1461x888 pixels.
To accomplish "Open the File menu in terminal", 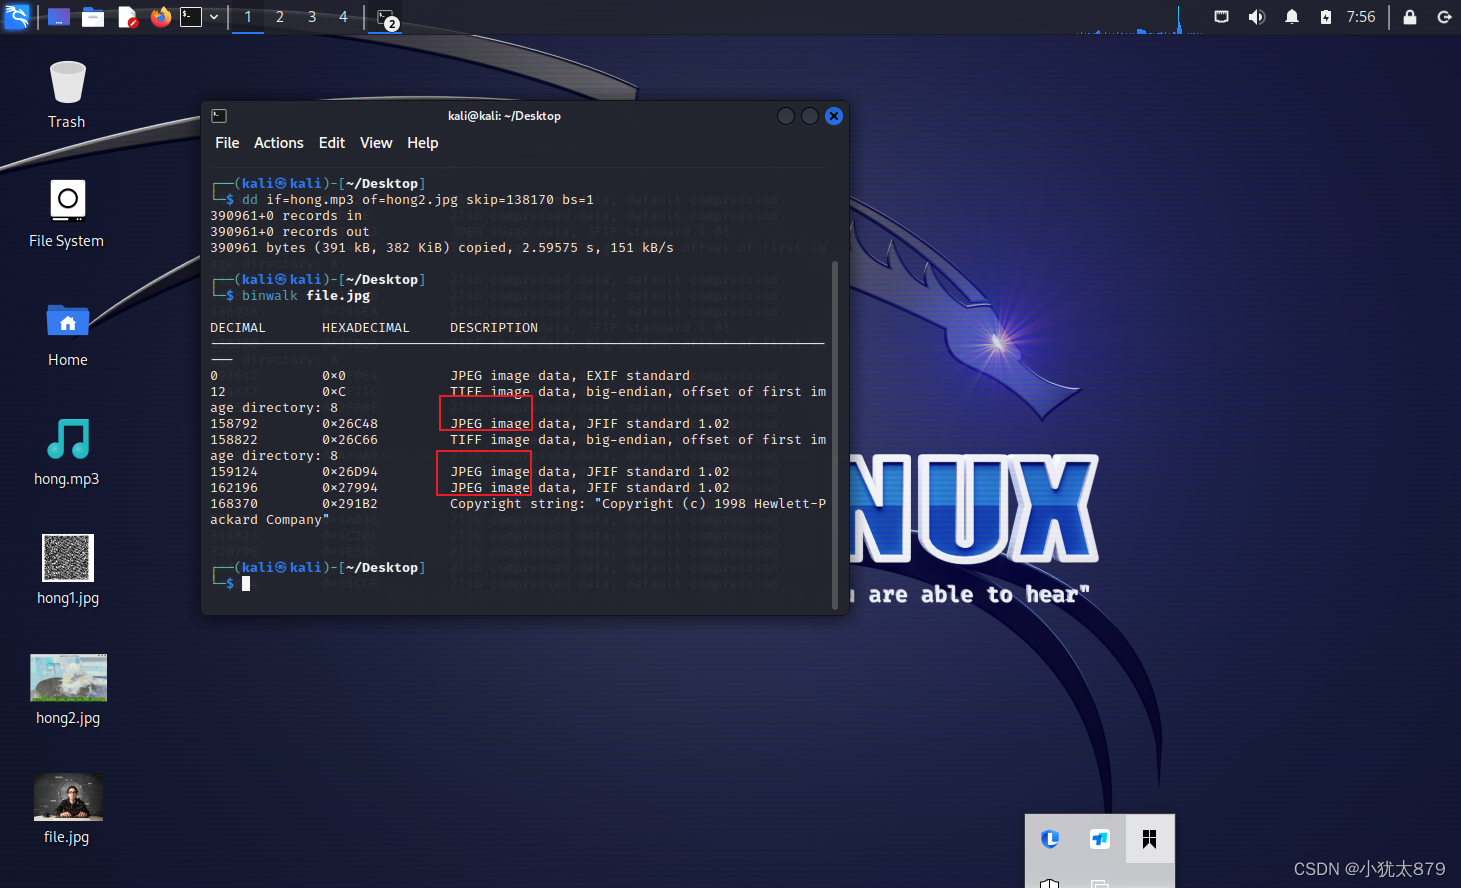I will (x=227, y=143).
